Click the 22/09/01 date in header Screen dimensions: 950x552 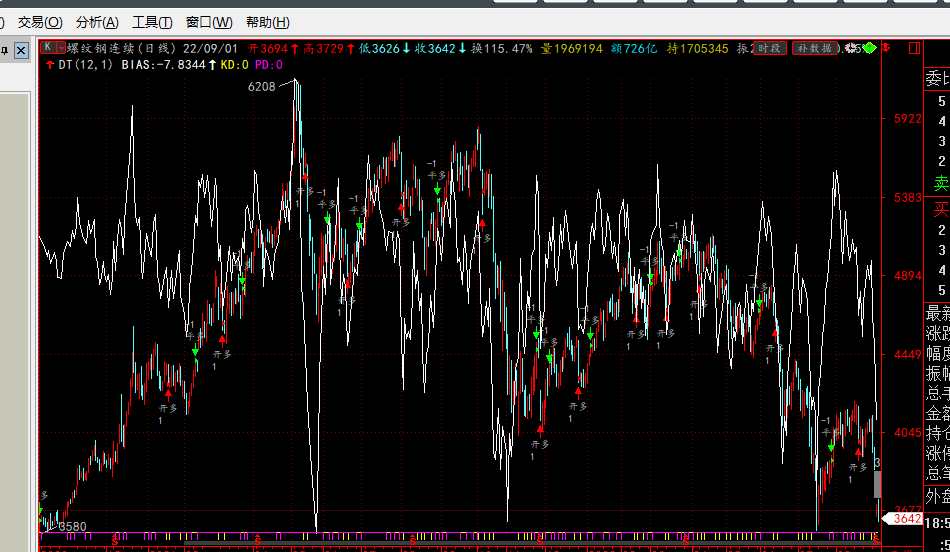[x=210, y=48]
